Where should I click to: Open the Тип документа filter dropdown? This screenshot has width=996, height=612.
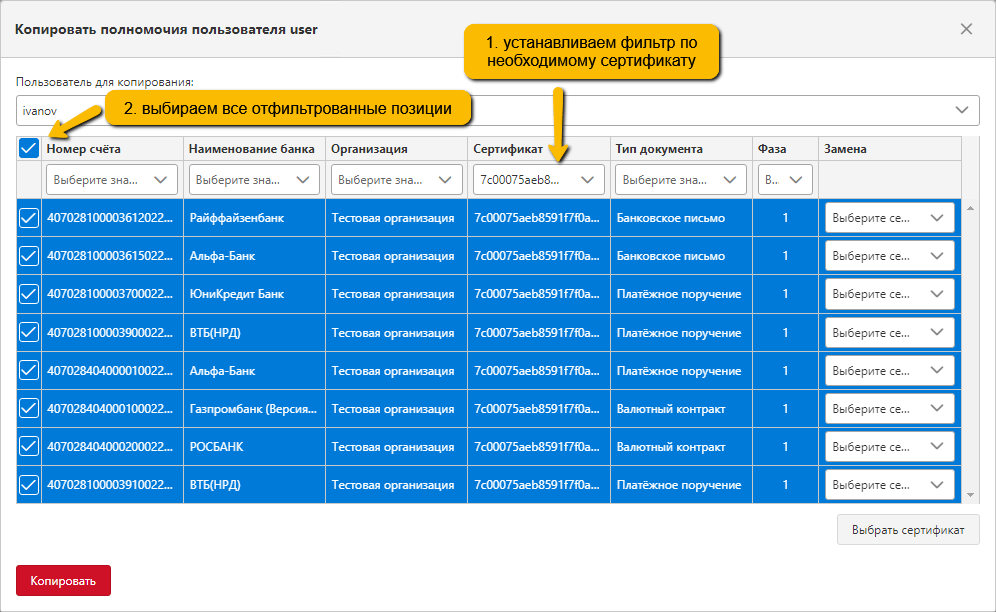(680, 180)
